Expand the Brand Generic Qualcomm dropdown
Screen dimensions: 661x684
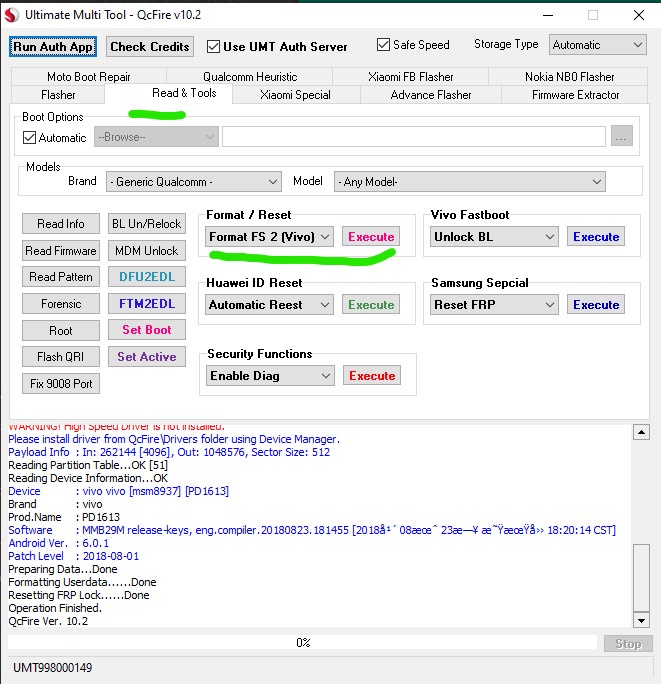[x=194, y=181]
